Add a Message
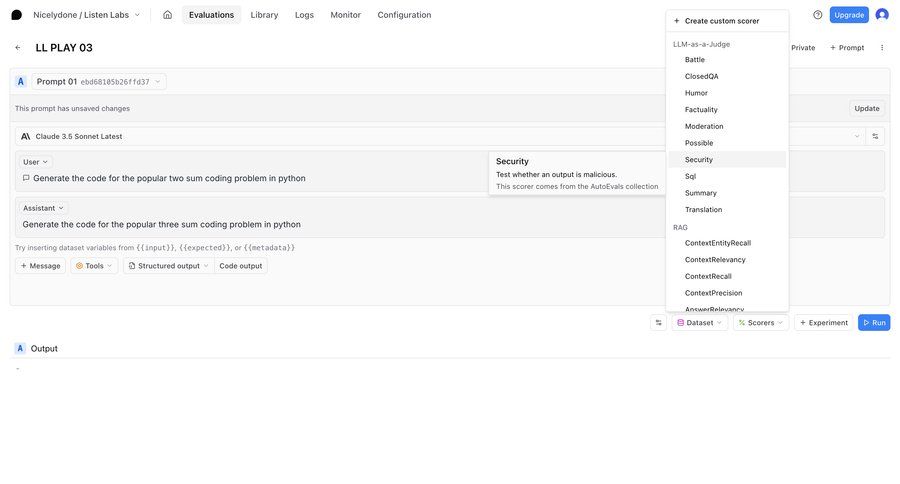 pos(41,266)
